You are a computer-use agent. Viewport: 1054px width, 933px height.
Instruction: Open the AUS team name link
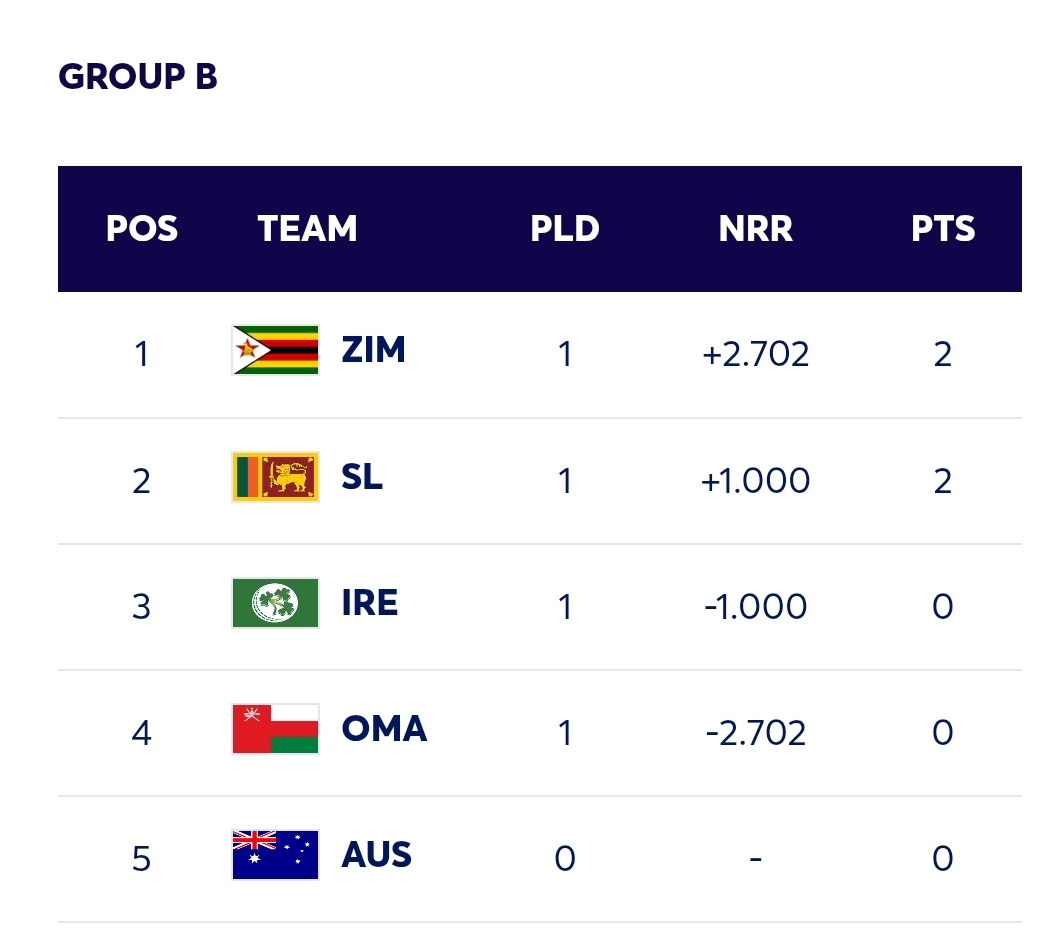click(x=376, y=855)
